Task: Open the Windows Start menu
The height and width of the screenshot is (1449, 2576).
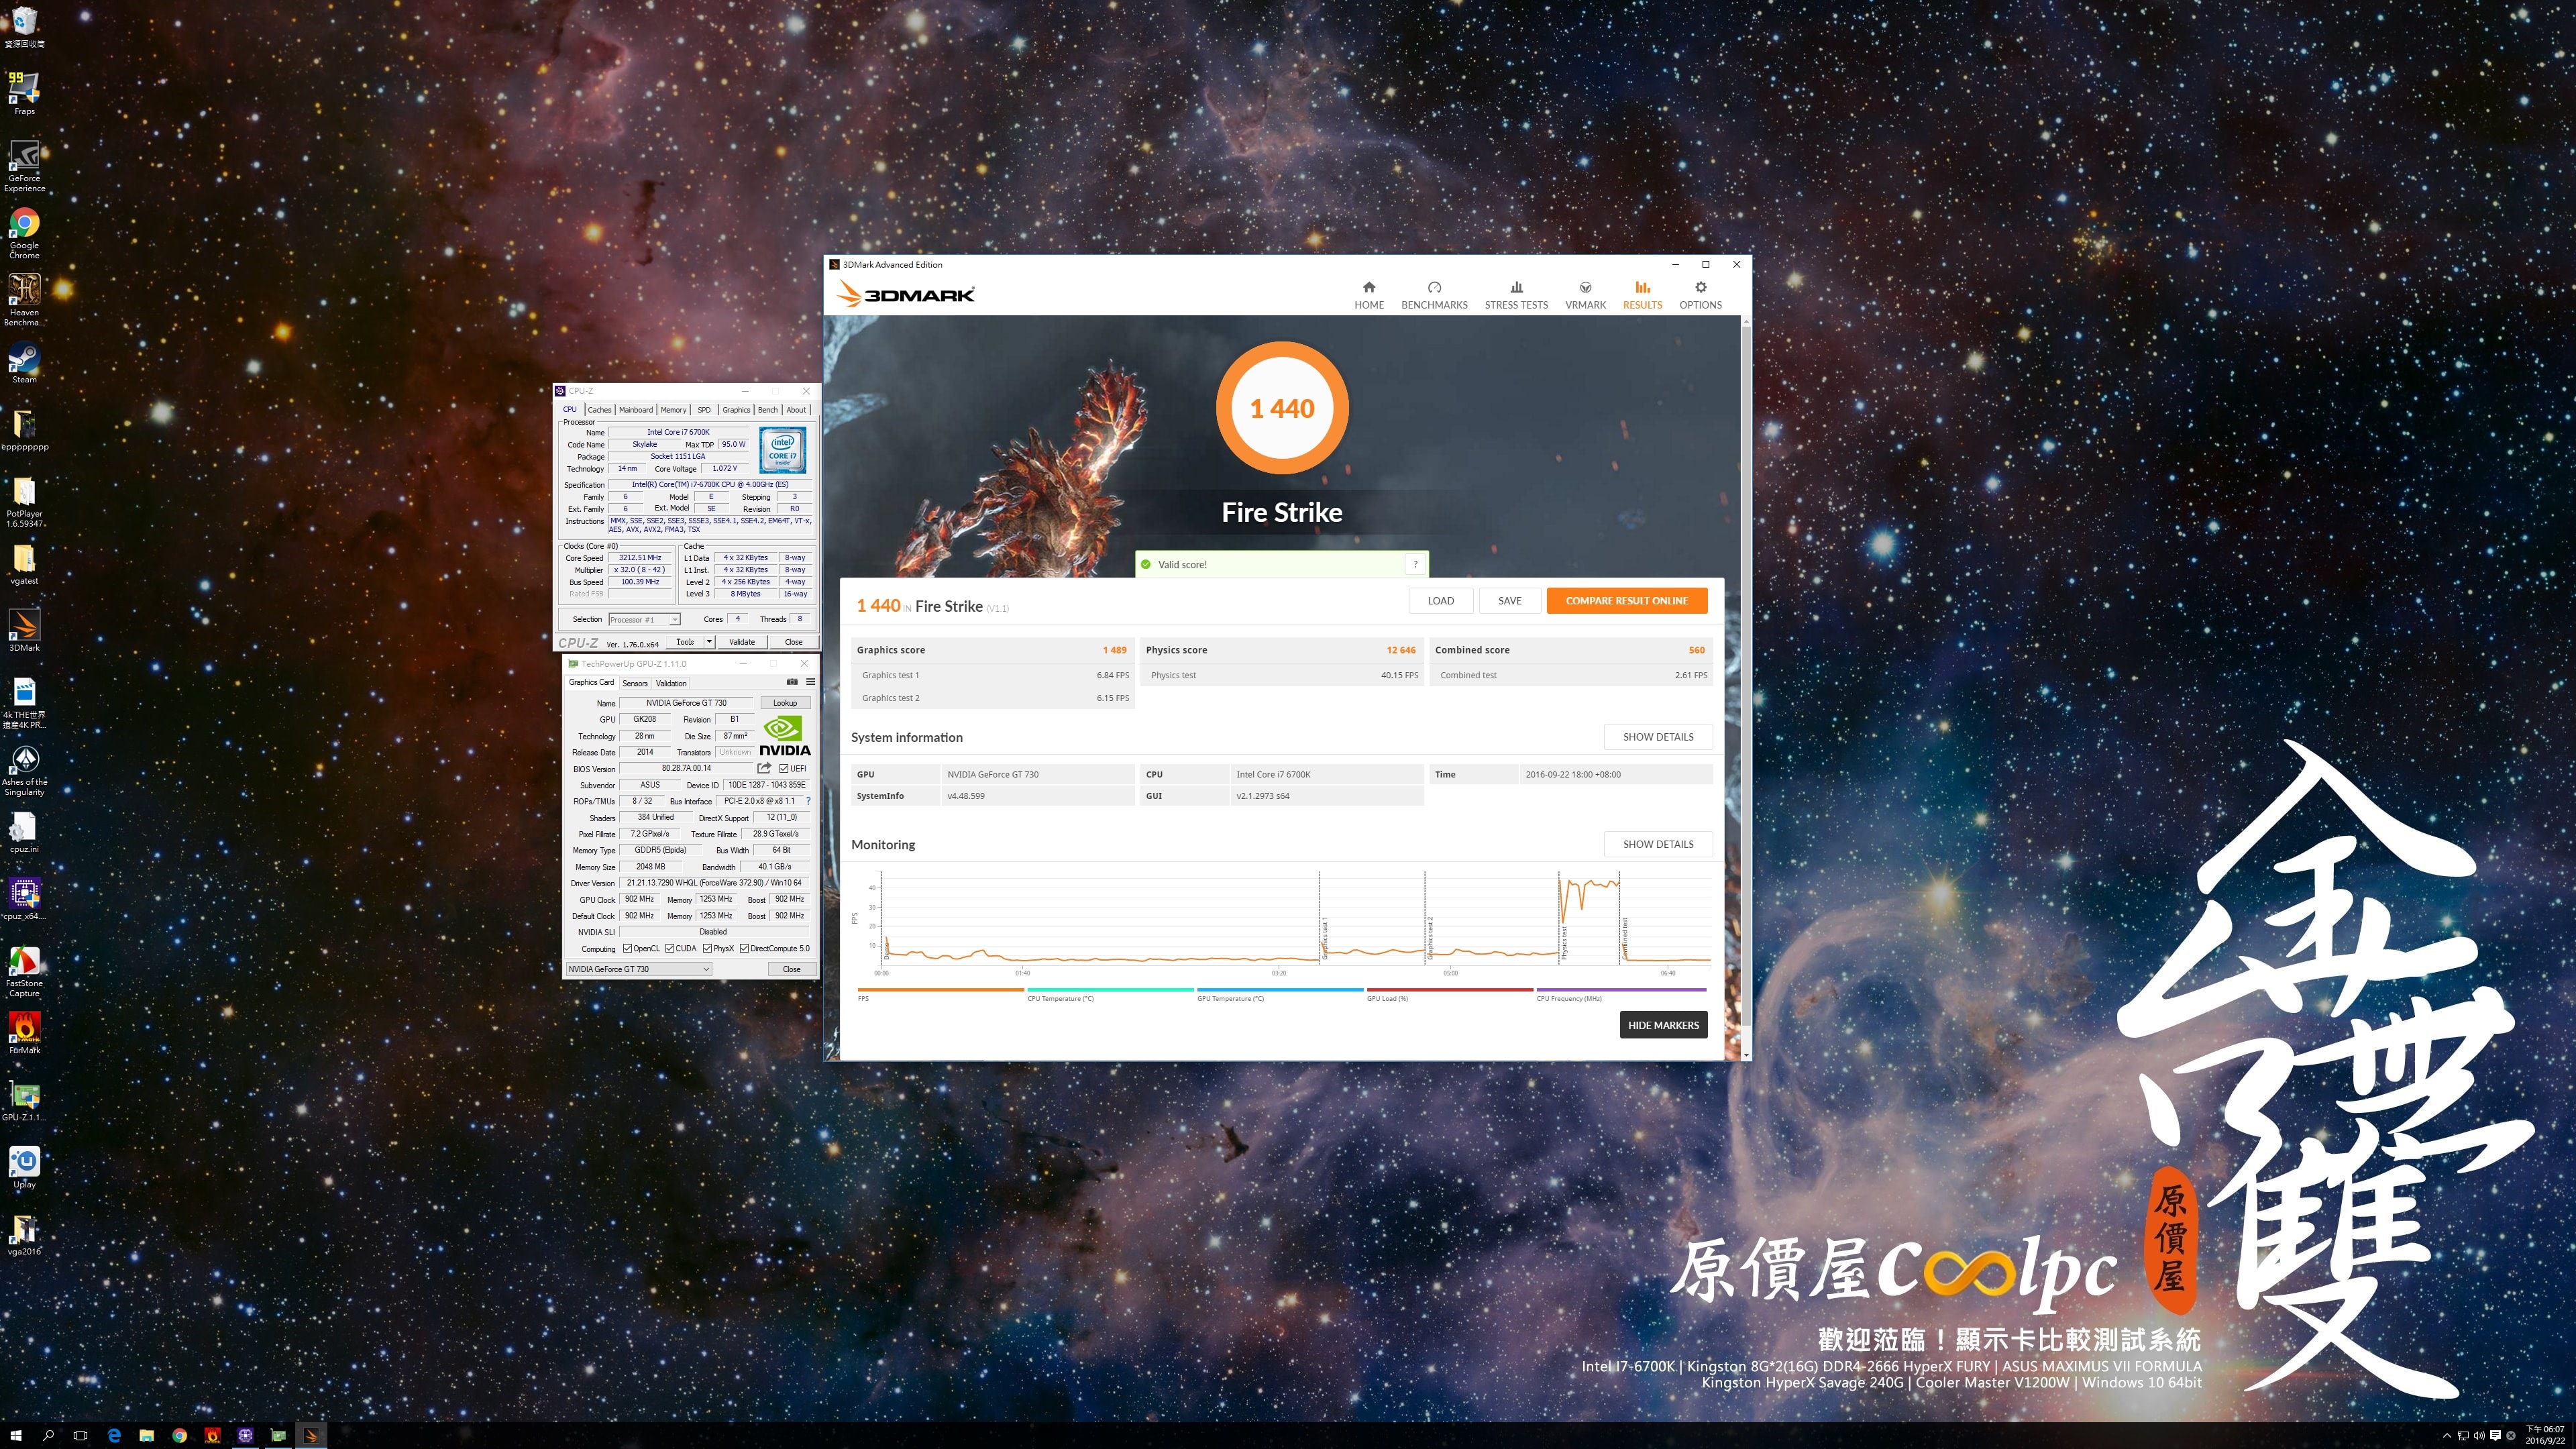Action: pos(16,1435)
